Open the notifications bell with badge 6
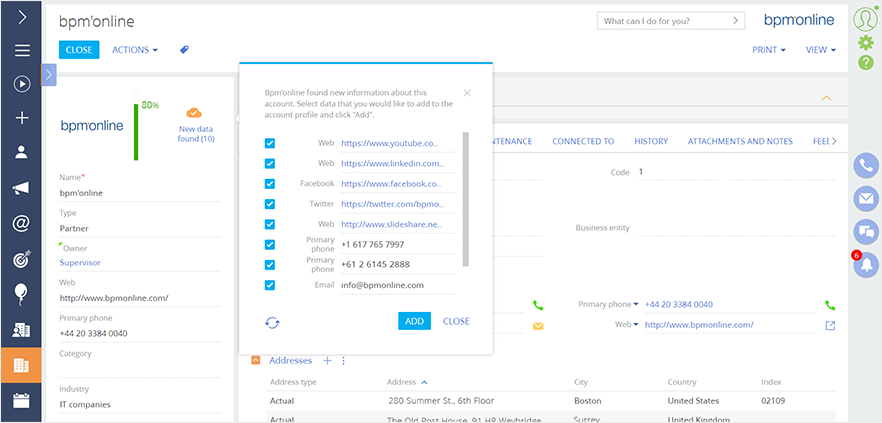 pos(866,264)
